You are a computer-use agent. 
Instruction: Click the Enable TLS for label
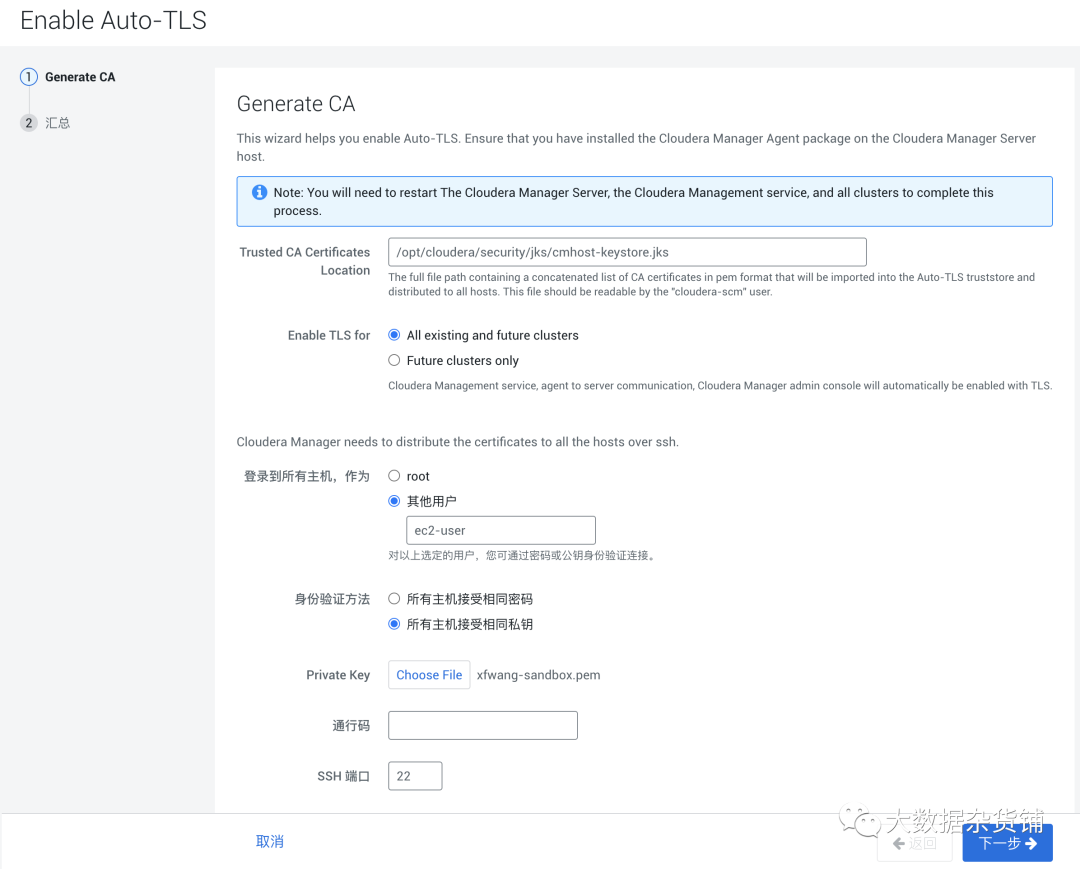(329, 335)
